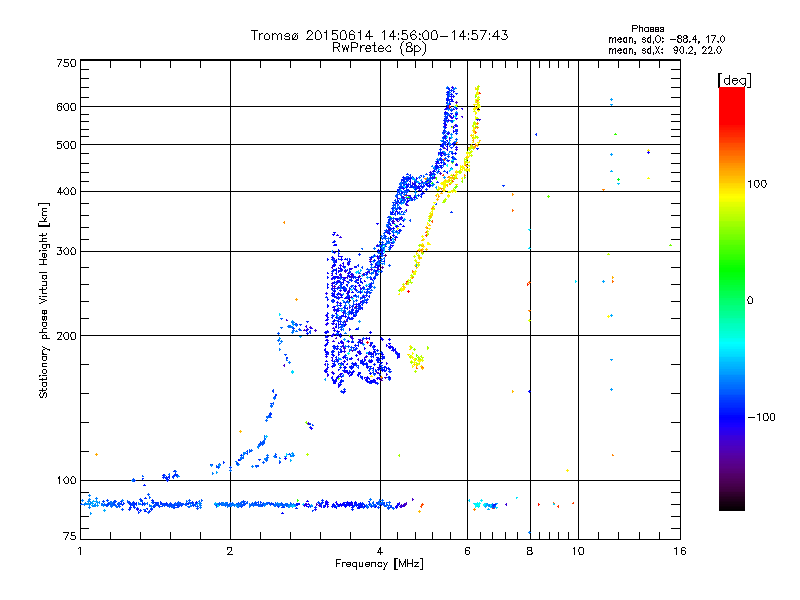The height and width of the screenshot is (600, 800).
Task: Click x-axis tick label "16"
Action: coord(680,551)
